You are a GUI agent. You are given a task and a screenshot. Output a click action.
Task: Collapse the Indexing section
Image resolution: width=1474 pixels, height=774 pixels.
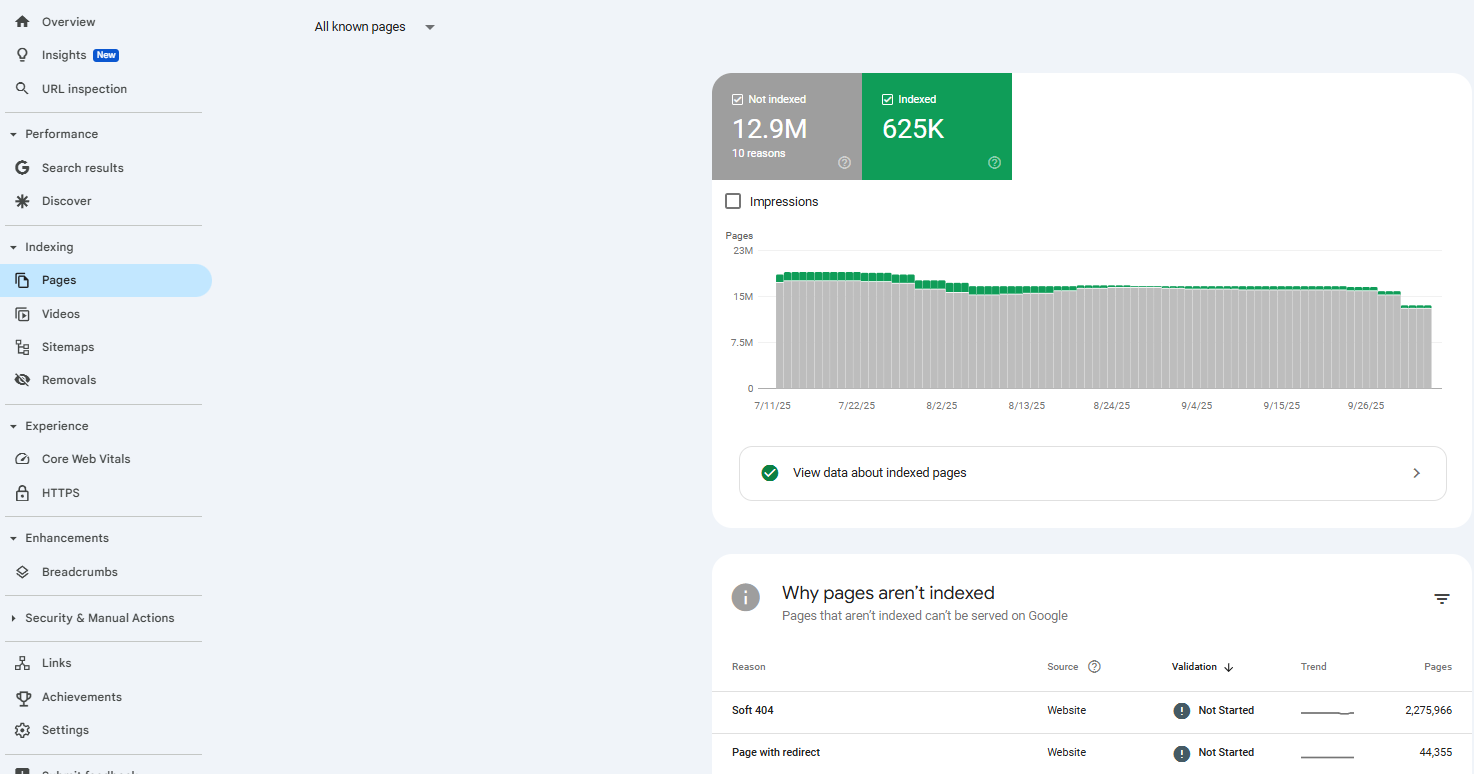point(14,247)
